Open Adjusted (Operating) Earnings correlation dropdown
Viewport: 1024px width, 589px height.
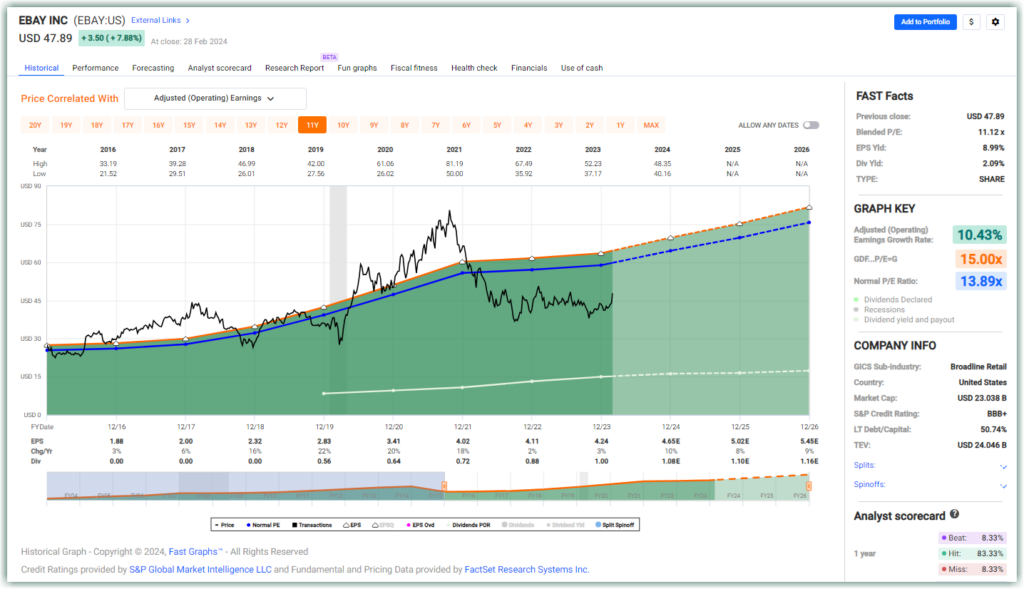pyautogui.click(x=215, y=99)
